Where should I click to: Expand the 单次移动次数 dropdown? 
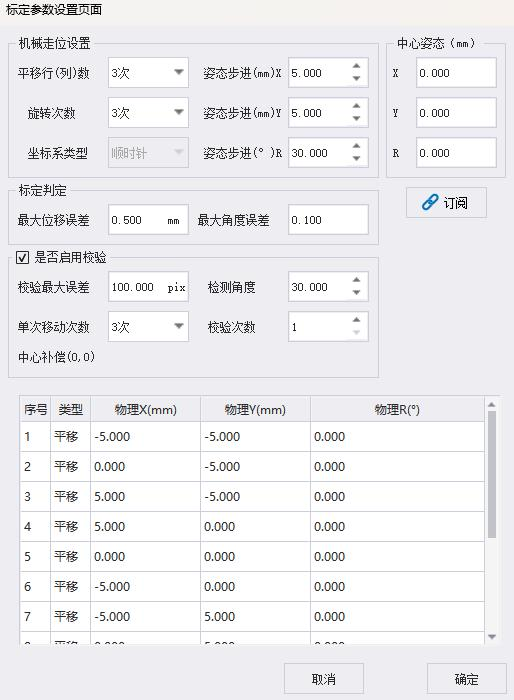pyautogui.click(x=148, y=327)
